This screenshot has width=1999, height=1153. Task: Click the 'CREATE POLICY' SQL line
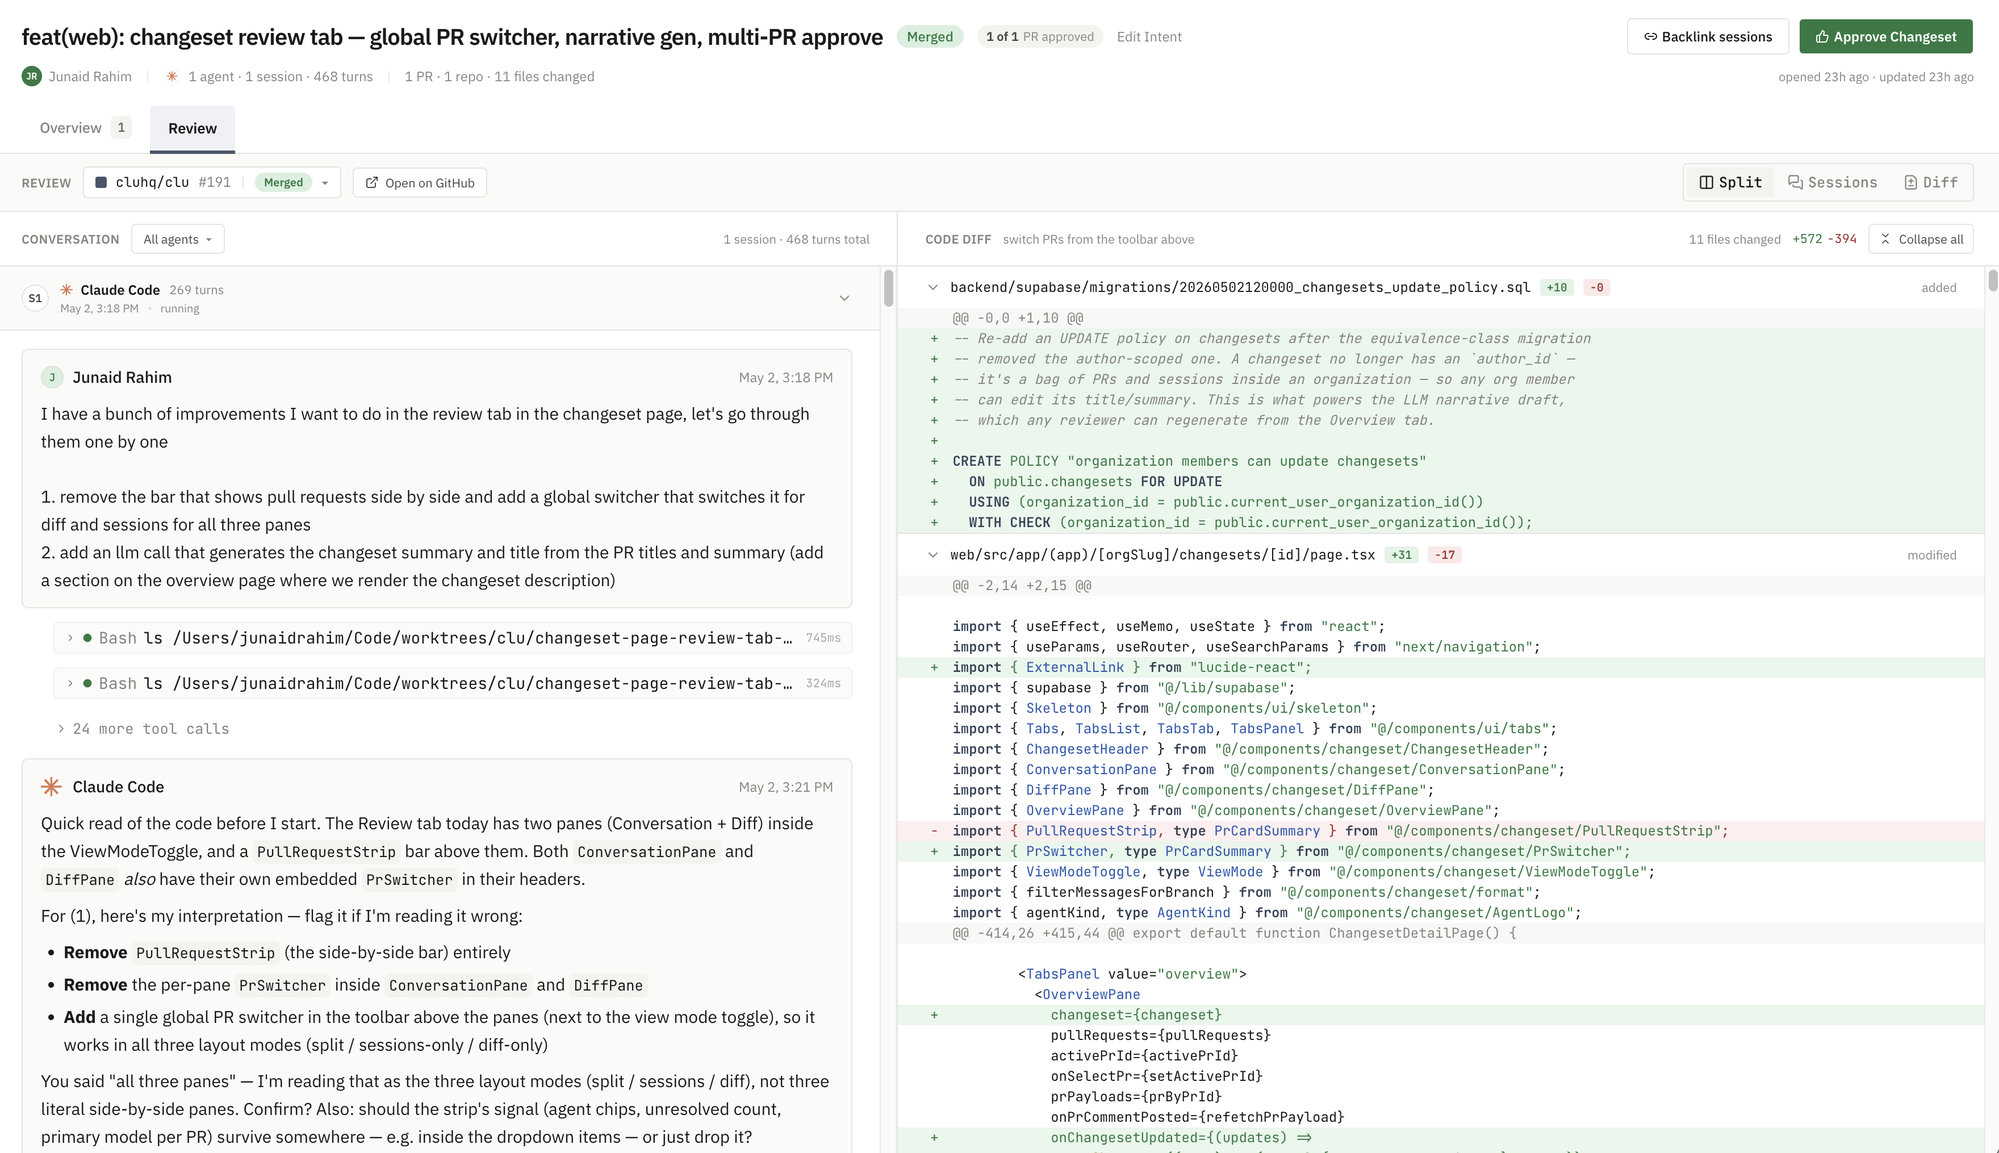[x=1440, y=461]
